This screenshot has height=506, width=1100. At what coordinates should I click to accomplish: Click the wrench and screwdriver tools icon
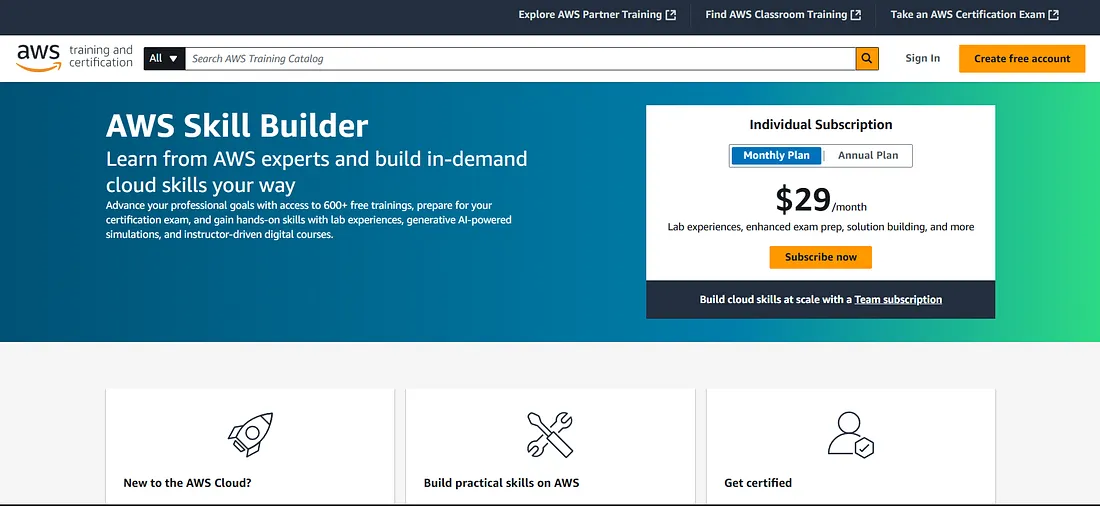550,434
